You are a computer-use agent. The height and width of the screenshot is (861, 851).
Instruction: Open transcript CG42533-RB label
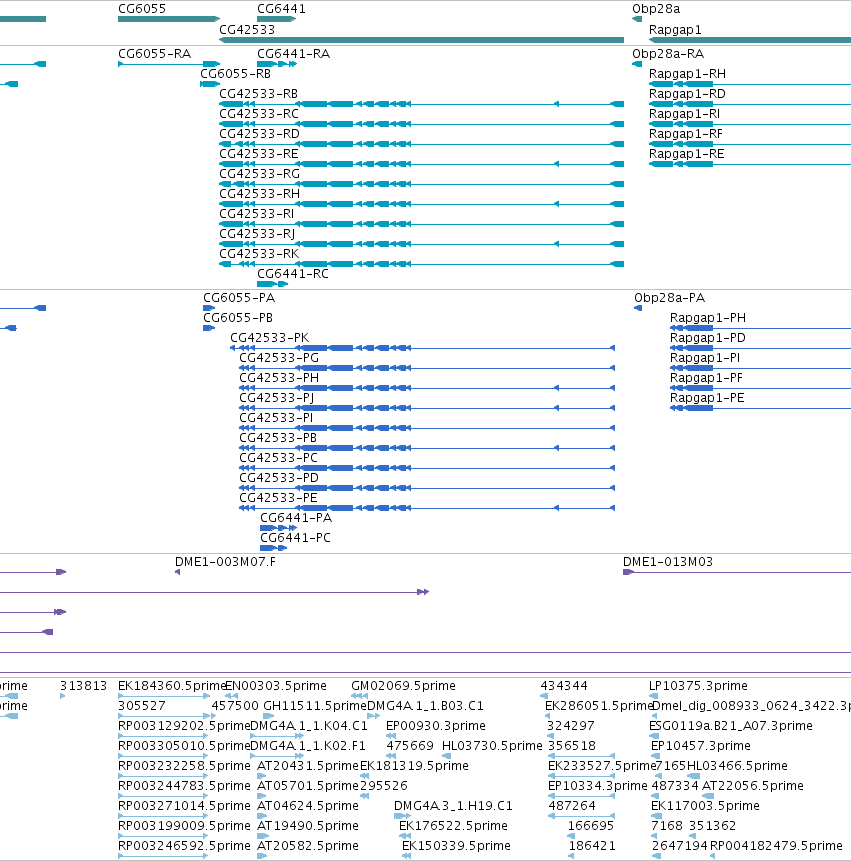click(x=258, y=94)
